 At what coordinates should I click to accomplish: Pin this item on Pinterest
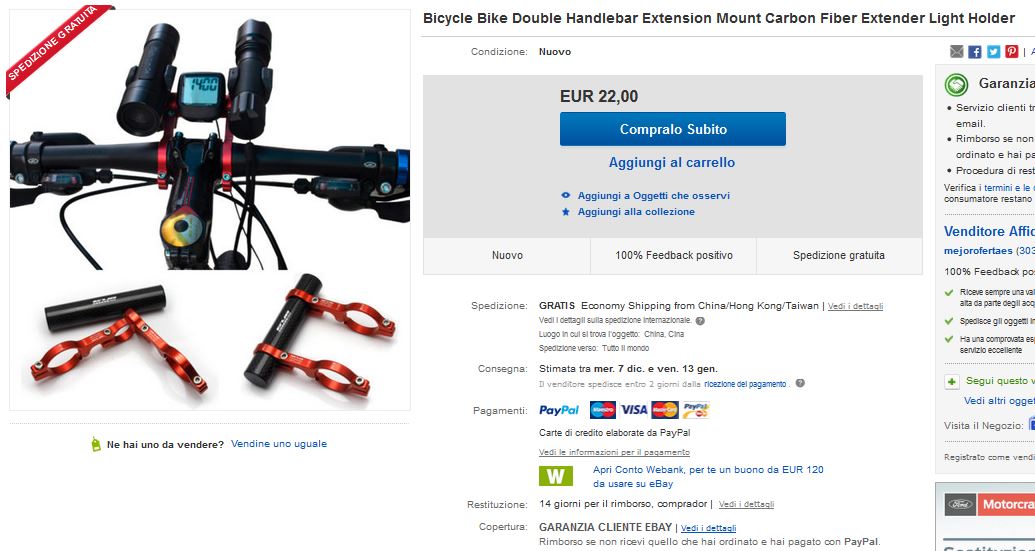click(x=1012, y=51)
